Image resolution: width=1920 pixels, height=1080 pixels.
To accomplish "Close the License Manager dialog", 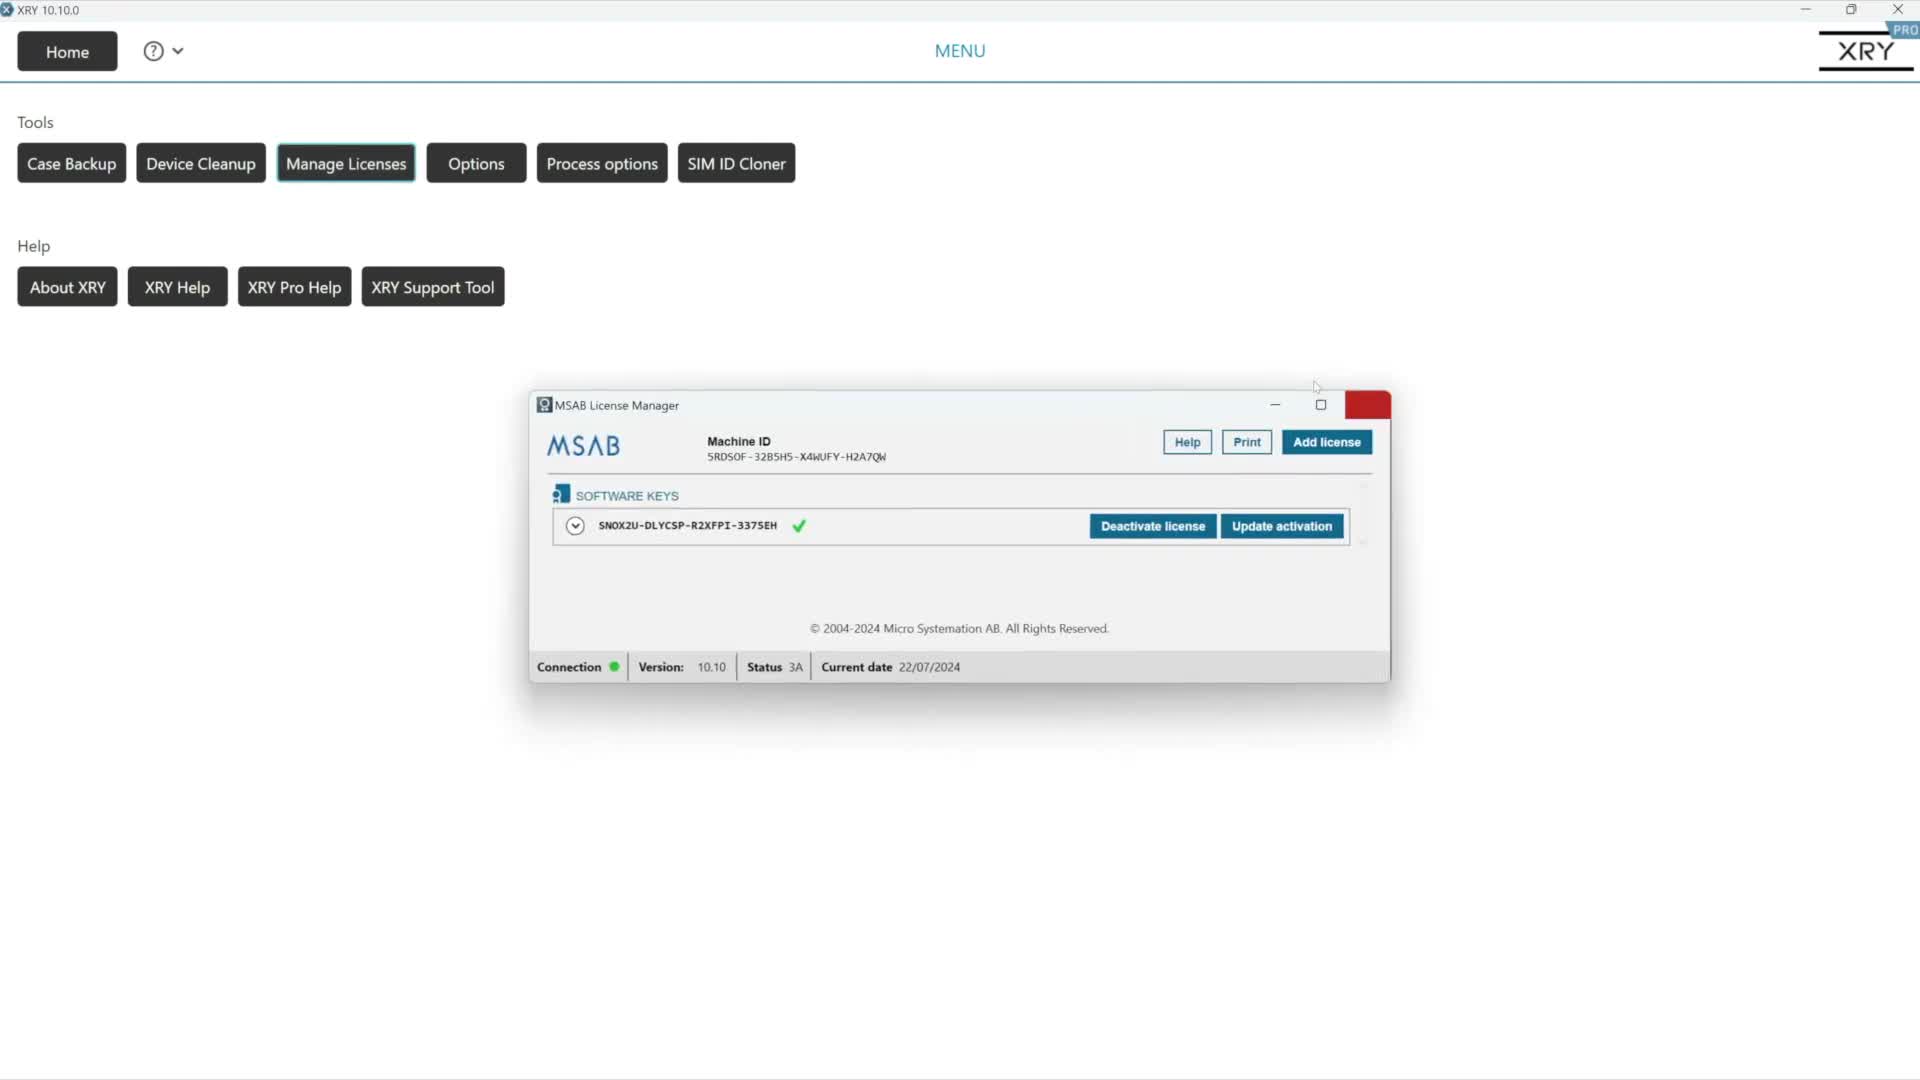I will (x=1368, y=405).
